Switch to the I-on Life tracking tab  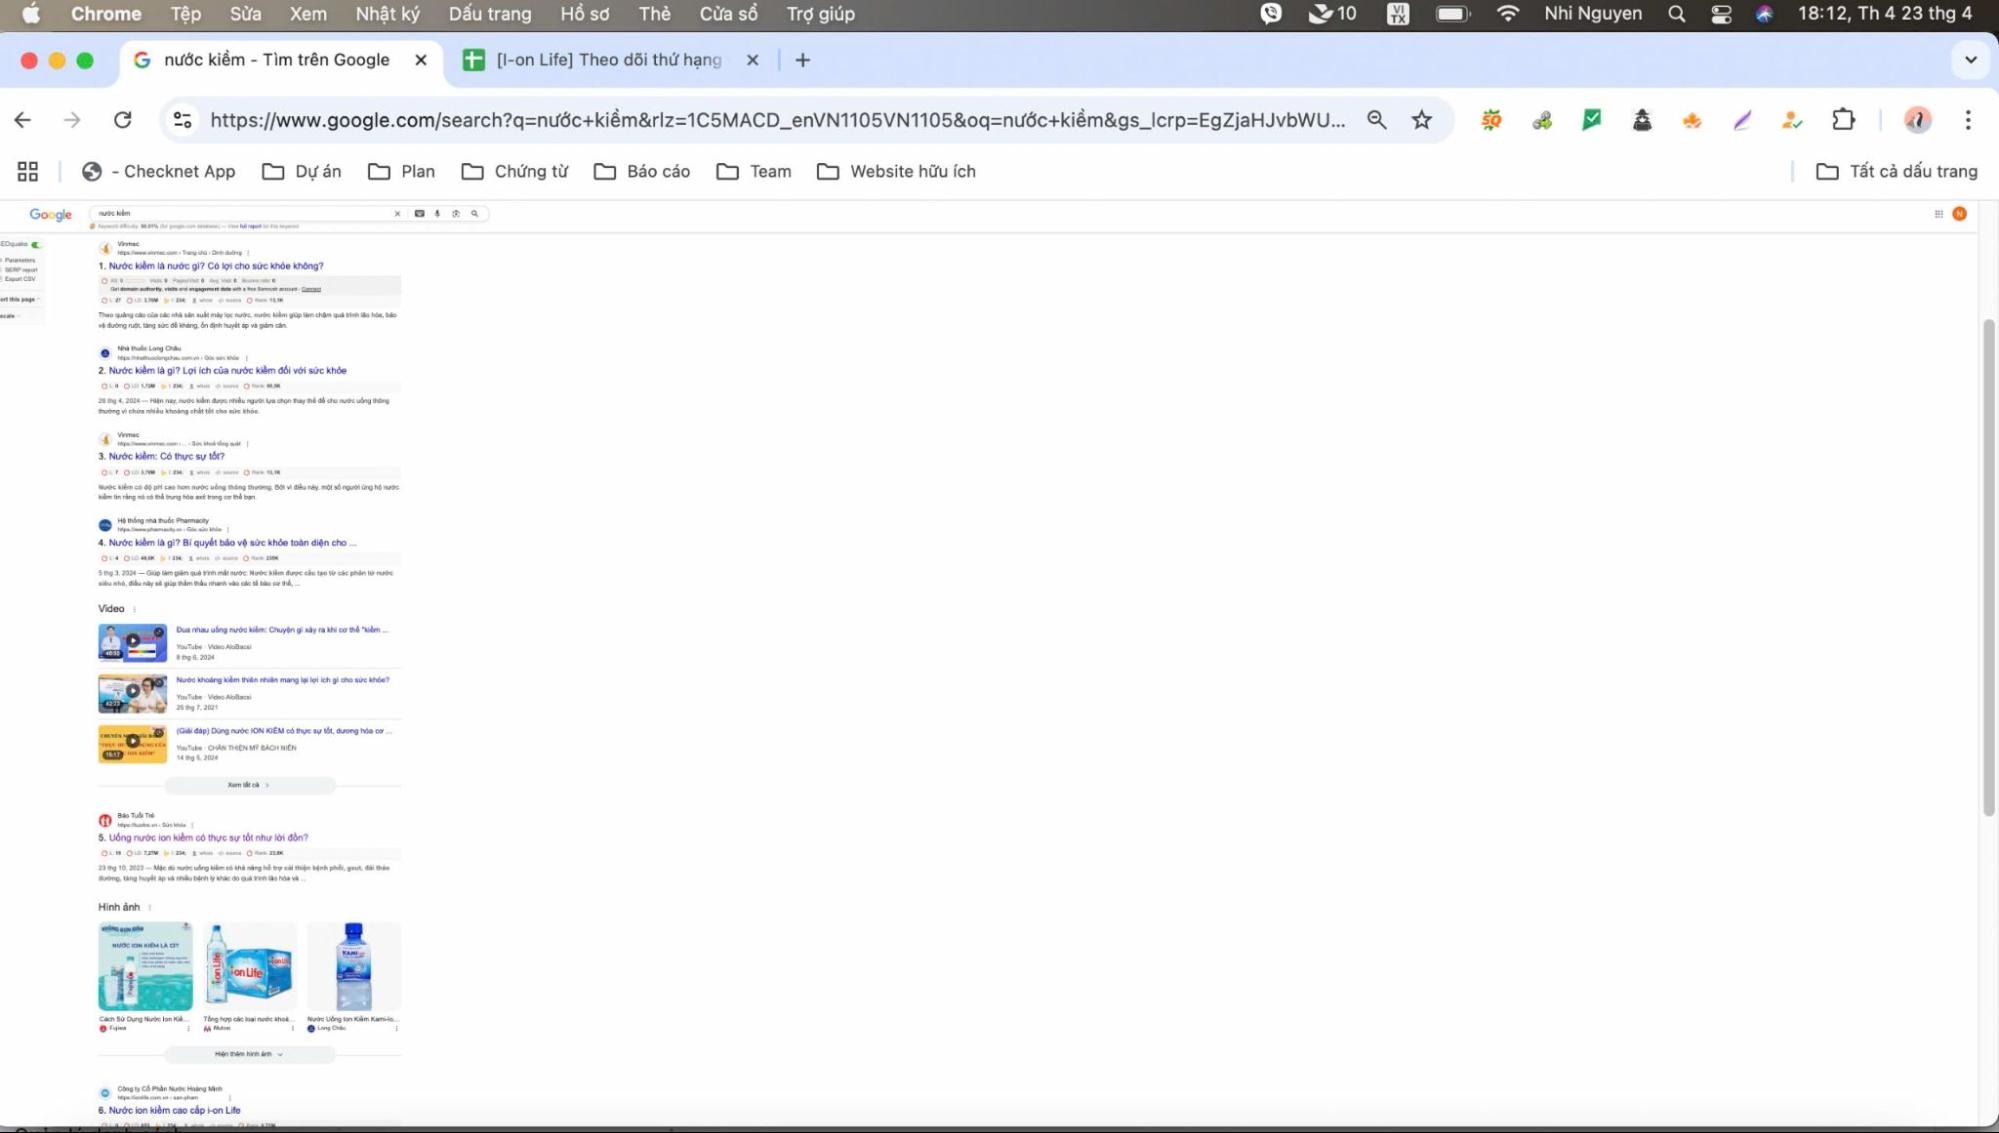[609, 60]
